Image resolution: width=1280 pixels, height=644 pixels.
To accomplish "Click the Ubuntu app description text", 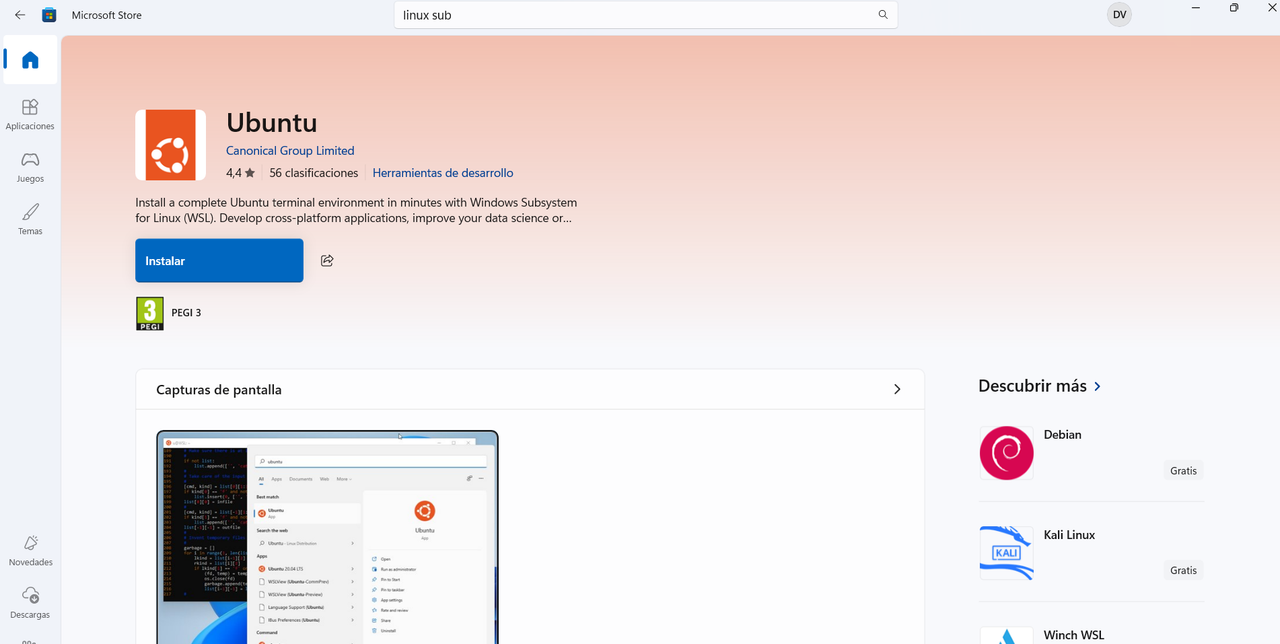I will click(x=357, y=209).
